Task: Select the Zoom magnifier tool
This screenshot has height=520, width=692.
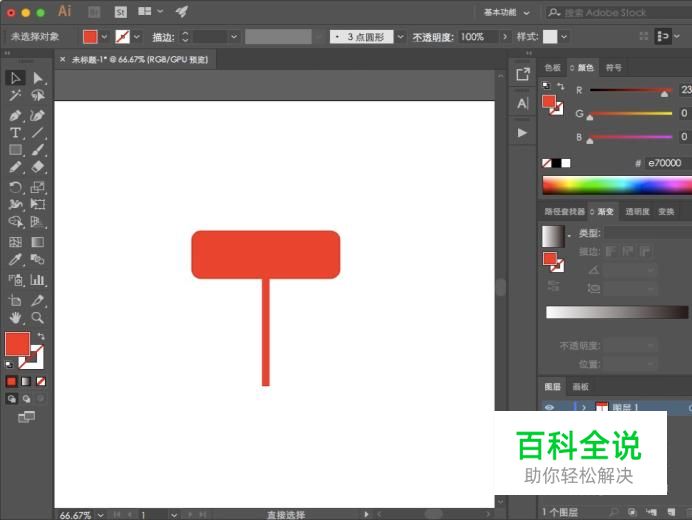Action: pyautogui.click(x=38, y=318)
